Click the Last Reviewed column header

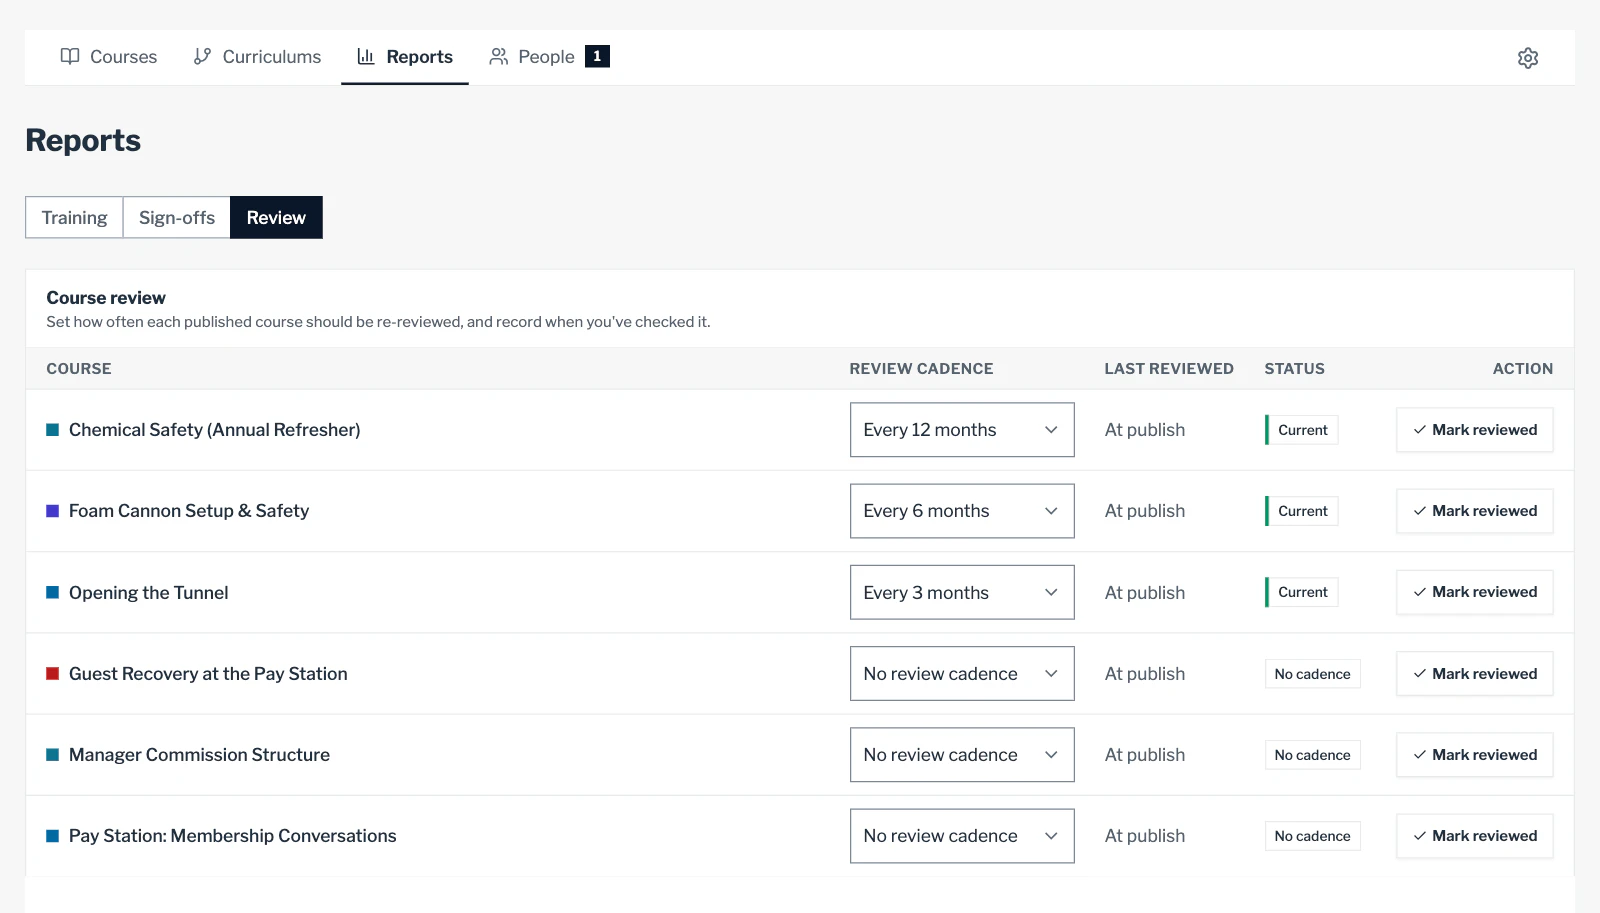(1169, 368)
